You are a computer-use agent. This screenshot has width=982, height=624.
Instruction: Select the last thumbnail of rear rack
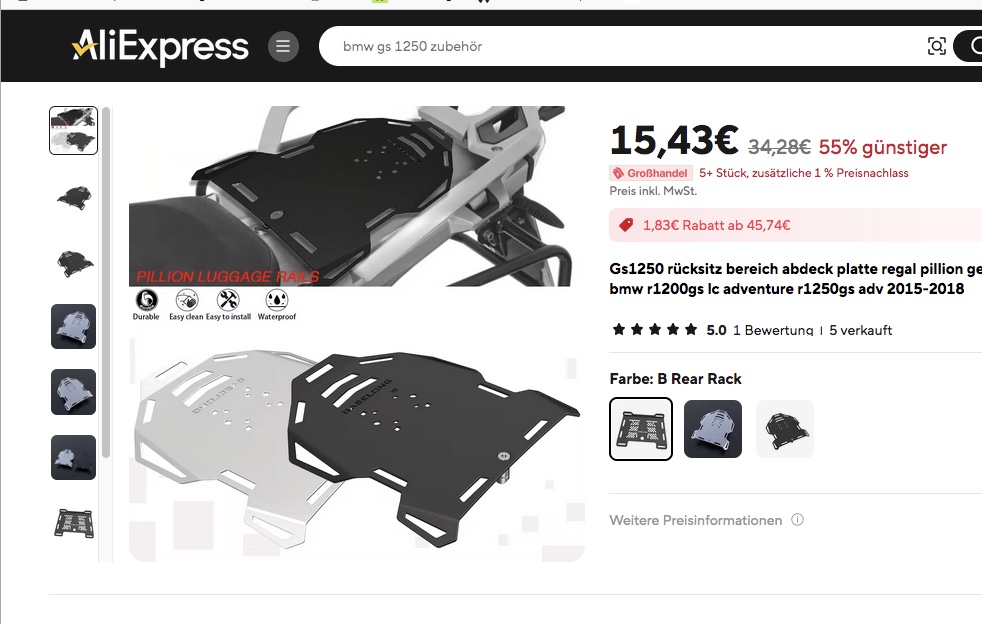point(73,523)
